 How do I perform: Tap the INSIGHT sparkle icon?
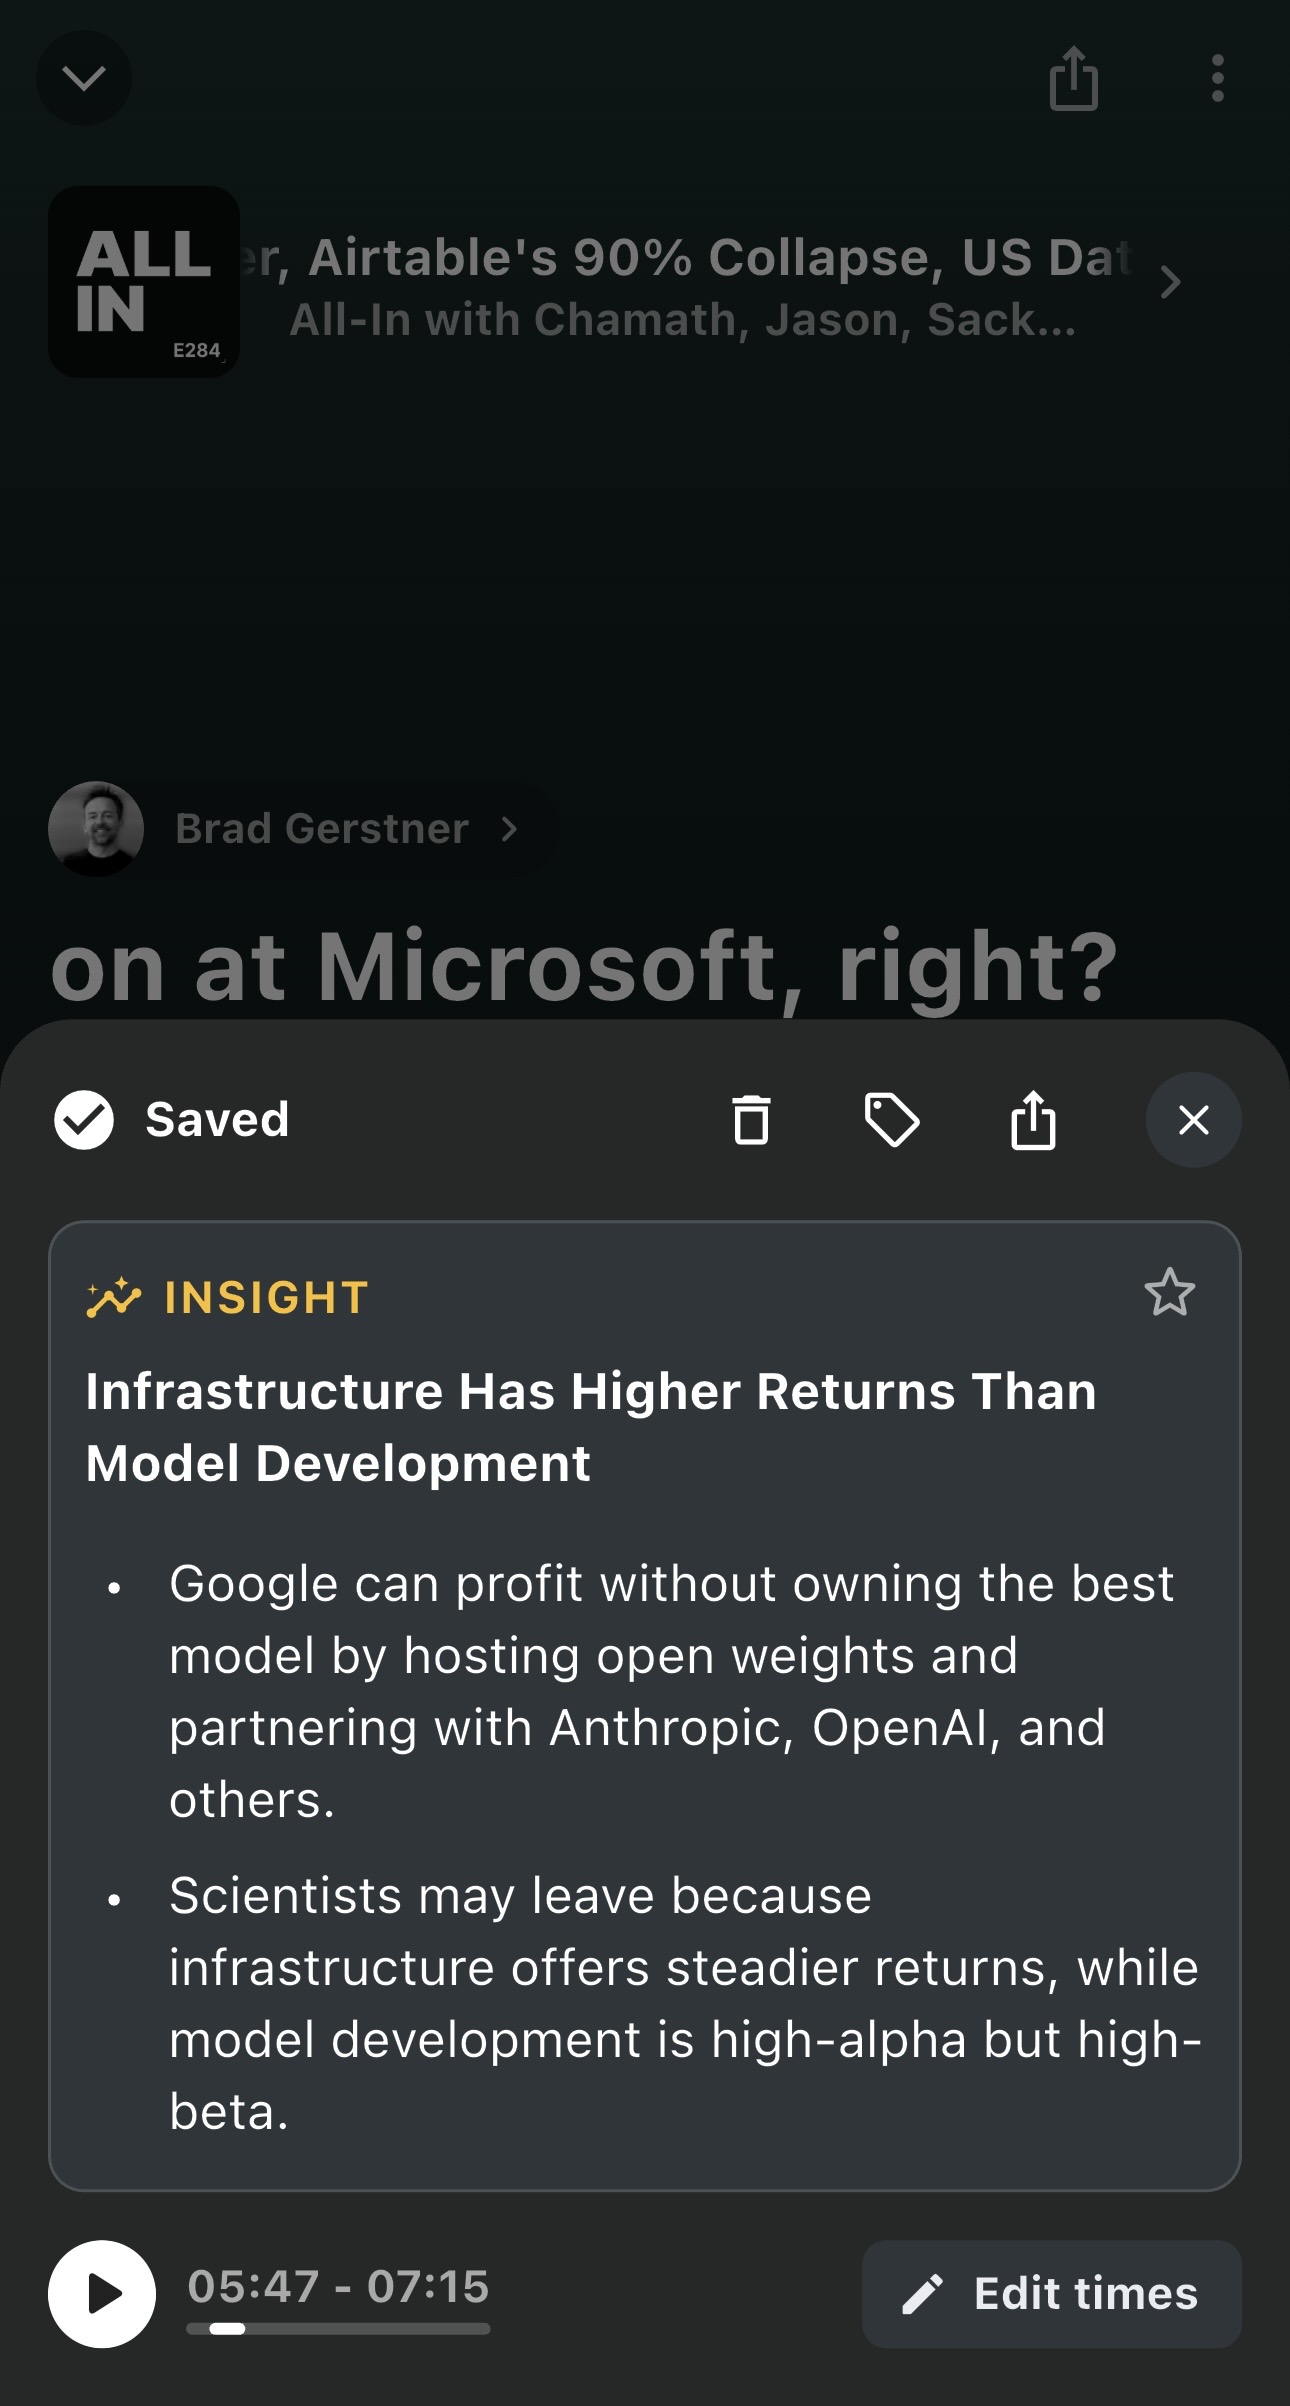pyautogui.click(x=114, y=1298)
